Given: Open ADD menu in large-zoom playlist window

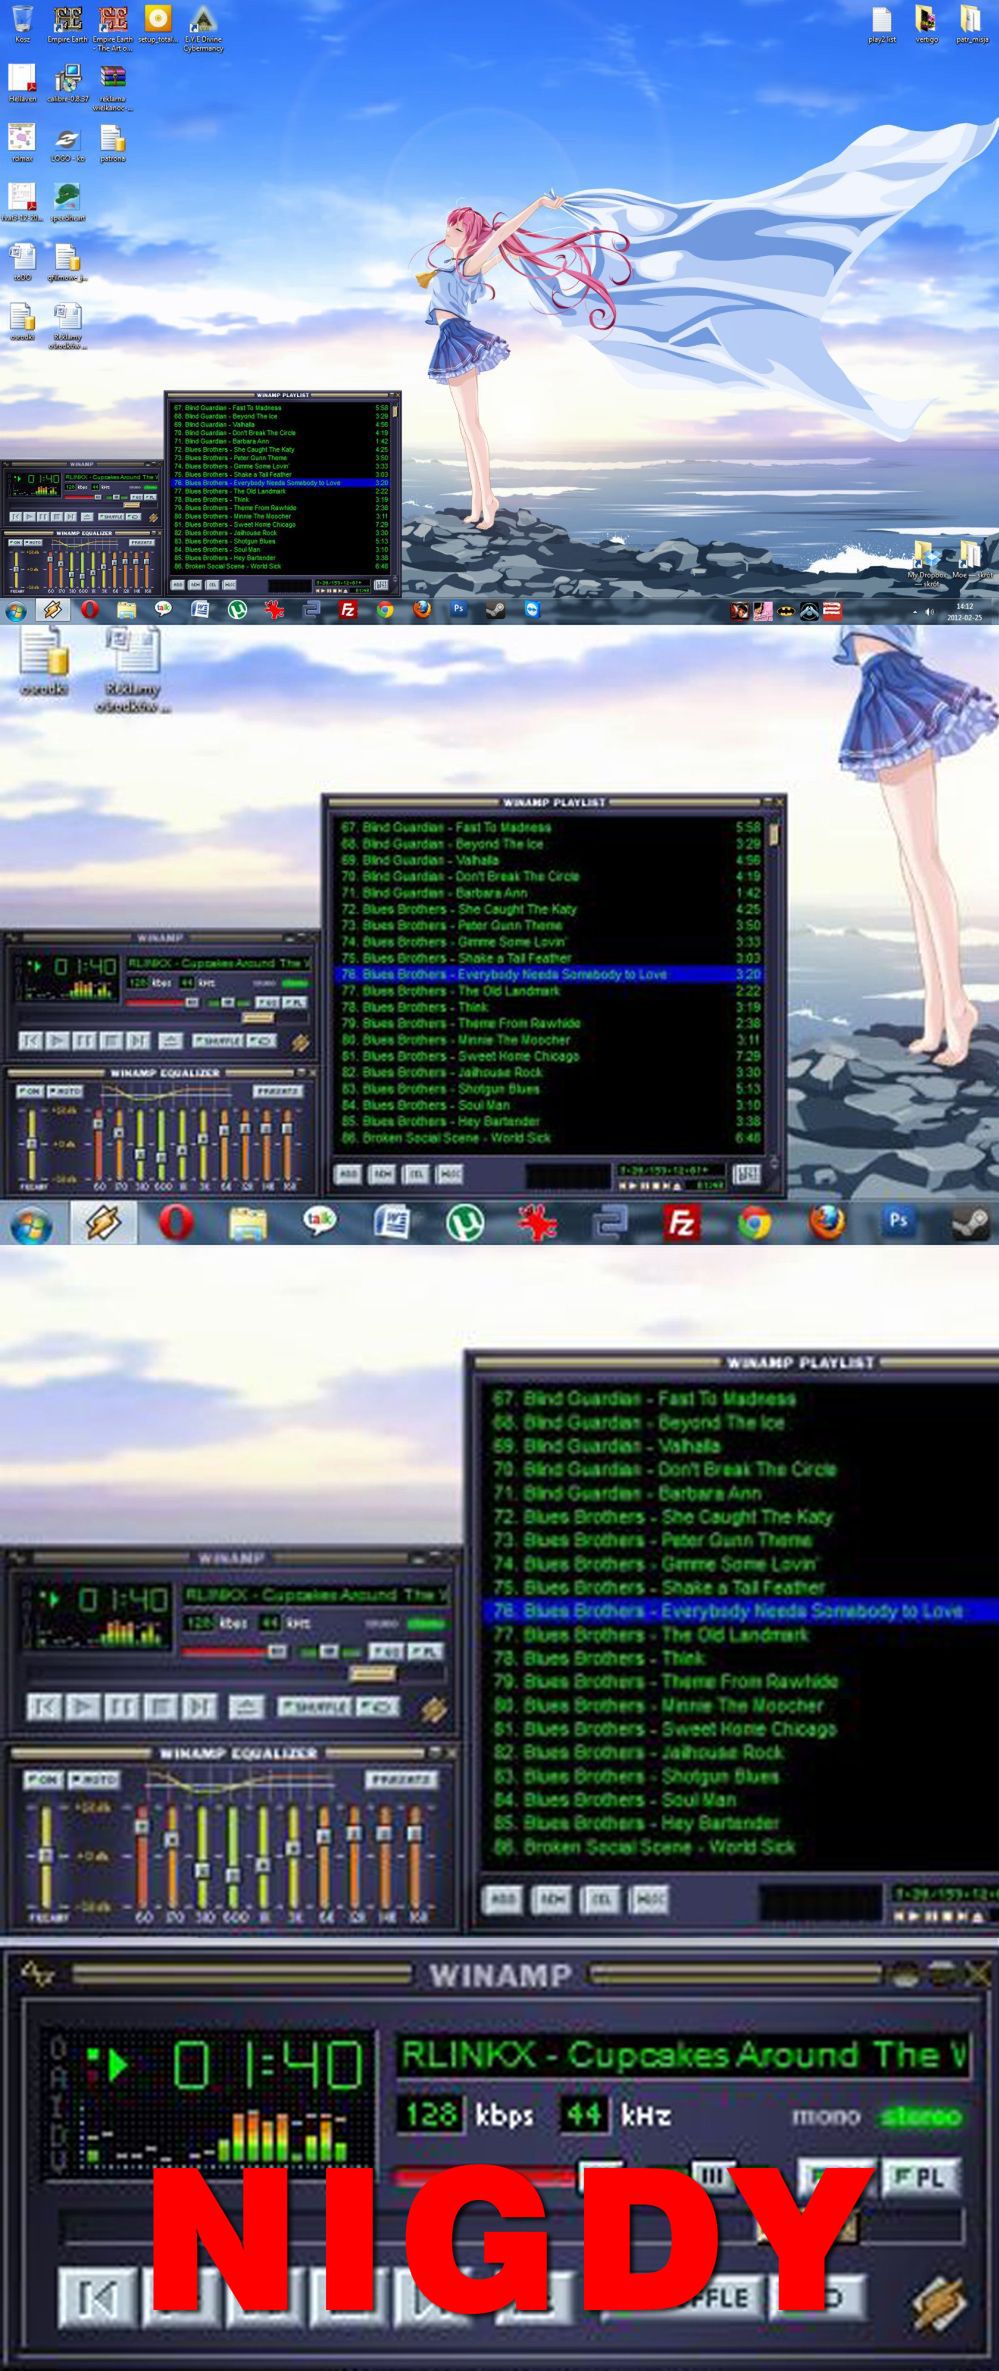Looking at the screenshot, I should (x=502, y=1899).
